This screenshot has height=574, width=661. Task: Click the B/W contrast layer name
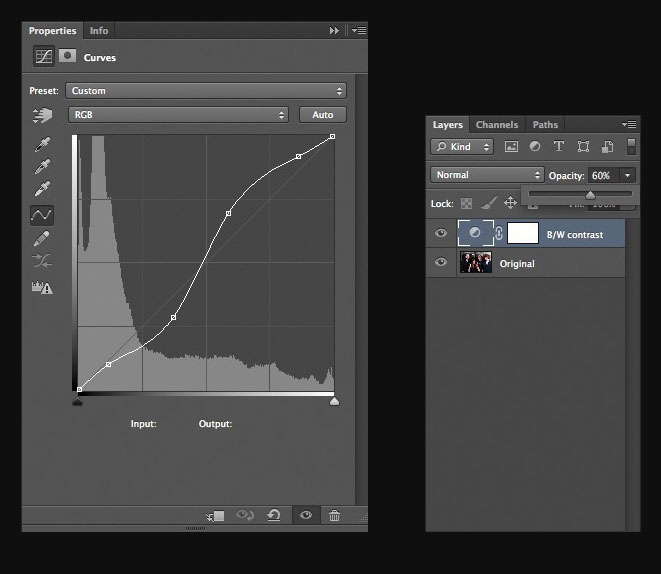(575, 235)
